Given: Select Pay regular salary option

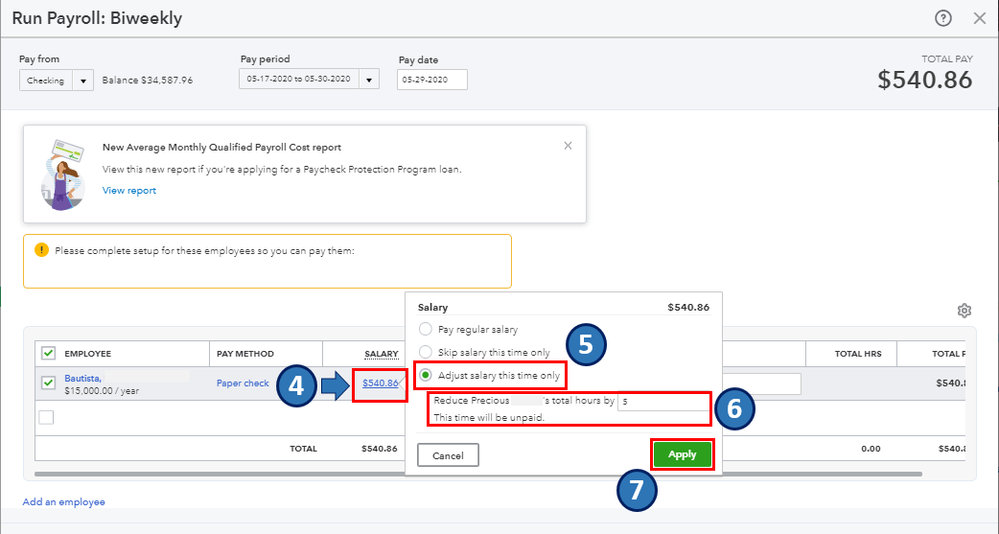Looking at the screenshot, I should 427,329.
